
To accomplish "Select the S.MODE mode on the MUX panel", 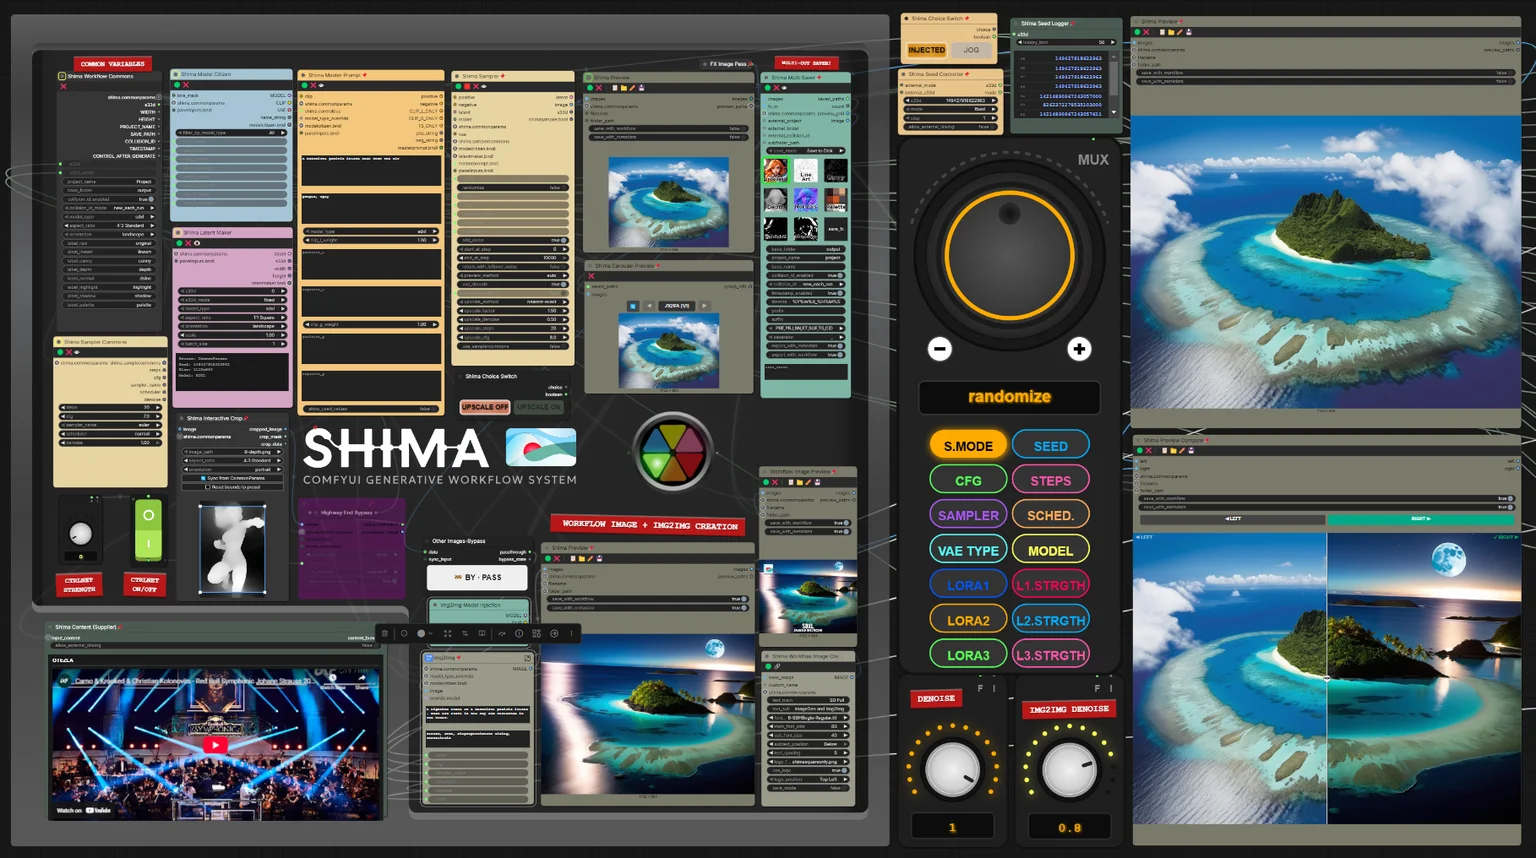I will click(x=968, y=446).
